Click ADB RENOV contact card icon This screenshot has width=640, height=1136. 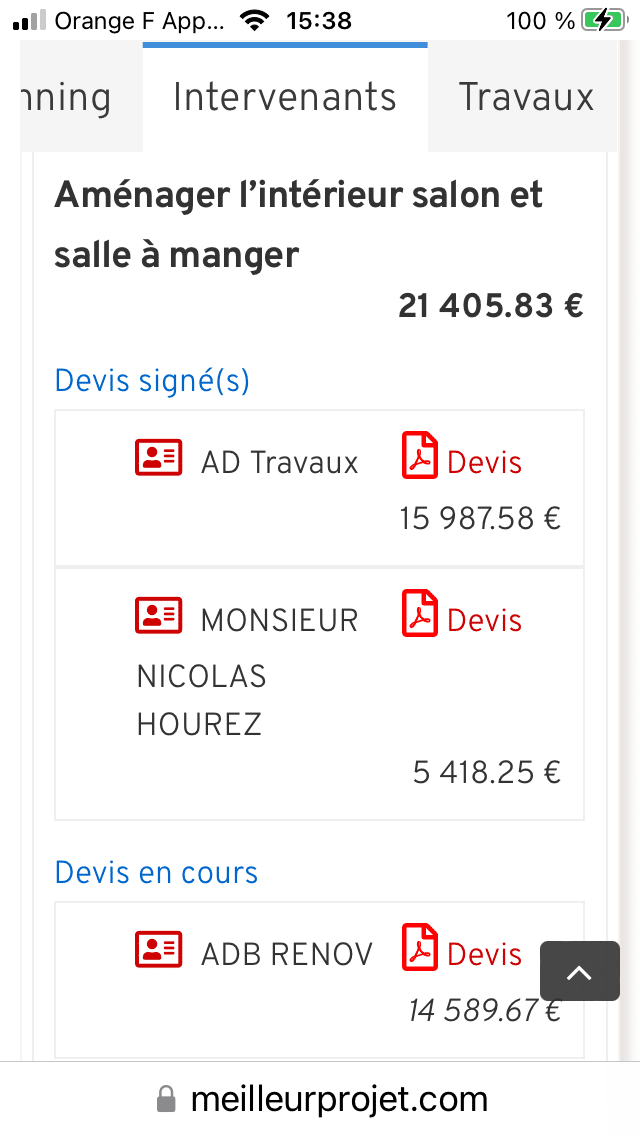pyautogui.click(x=158, y=950)
